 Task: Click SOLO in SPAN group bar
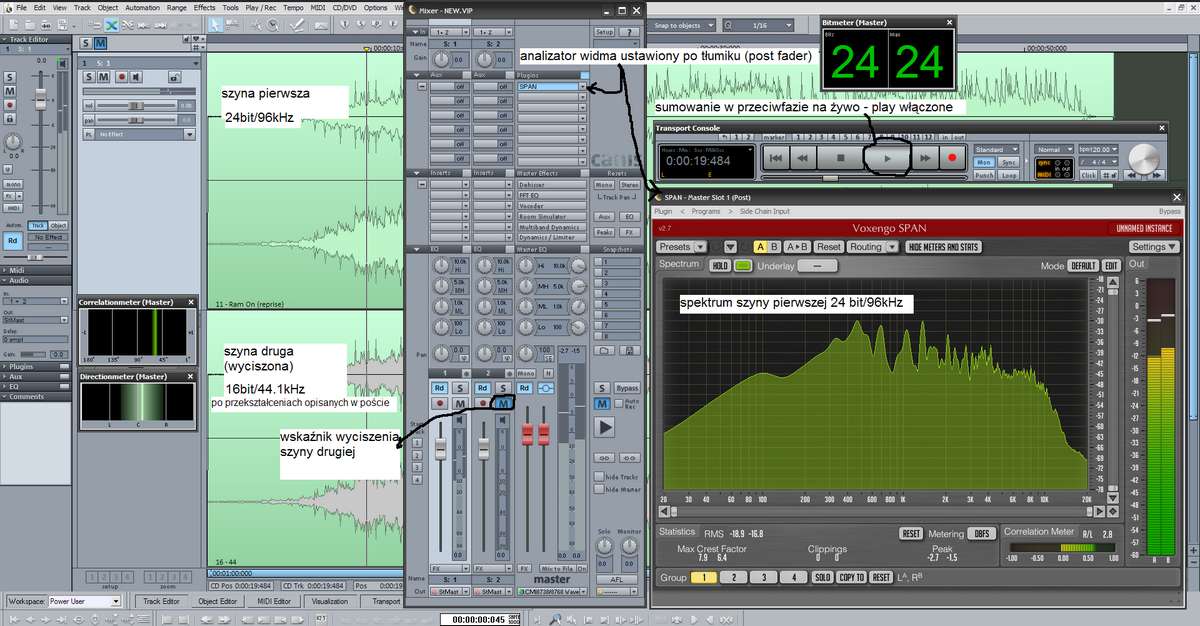point(822,577)
